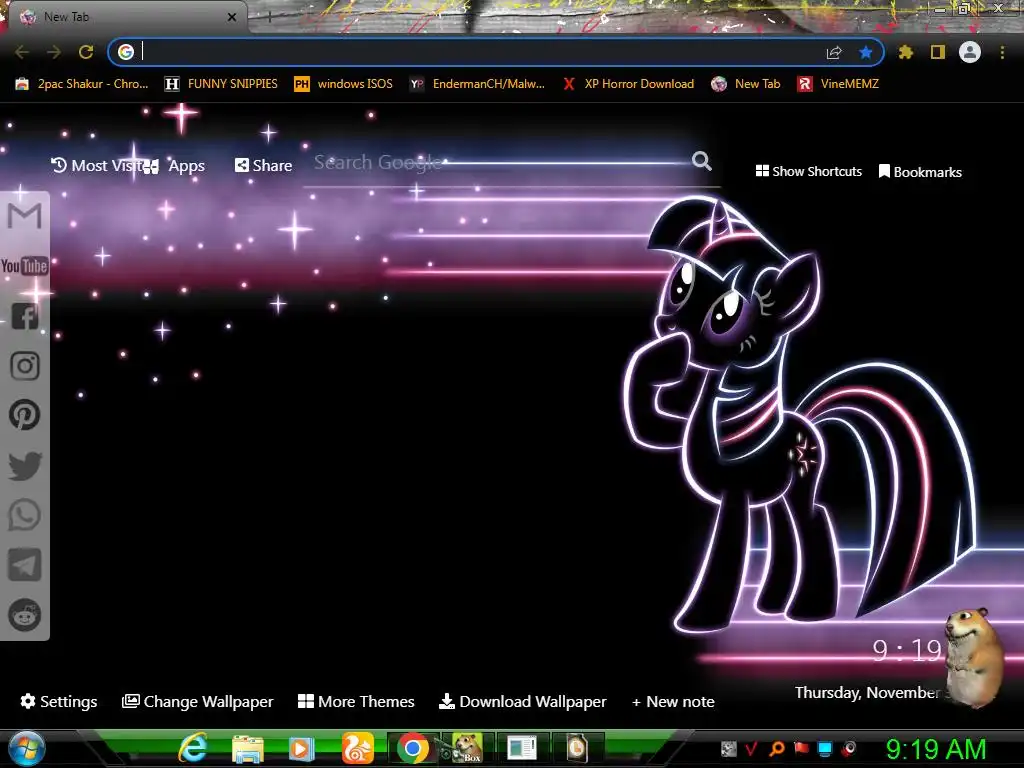The width and height of the screenshot is (1024, 768).
Task: Click the Chrome forward arrow
Action: (54, 52)
